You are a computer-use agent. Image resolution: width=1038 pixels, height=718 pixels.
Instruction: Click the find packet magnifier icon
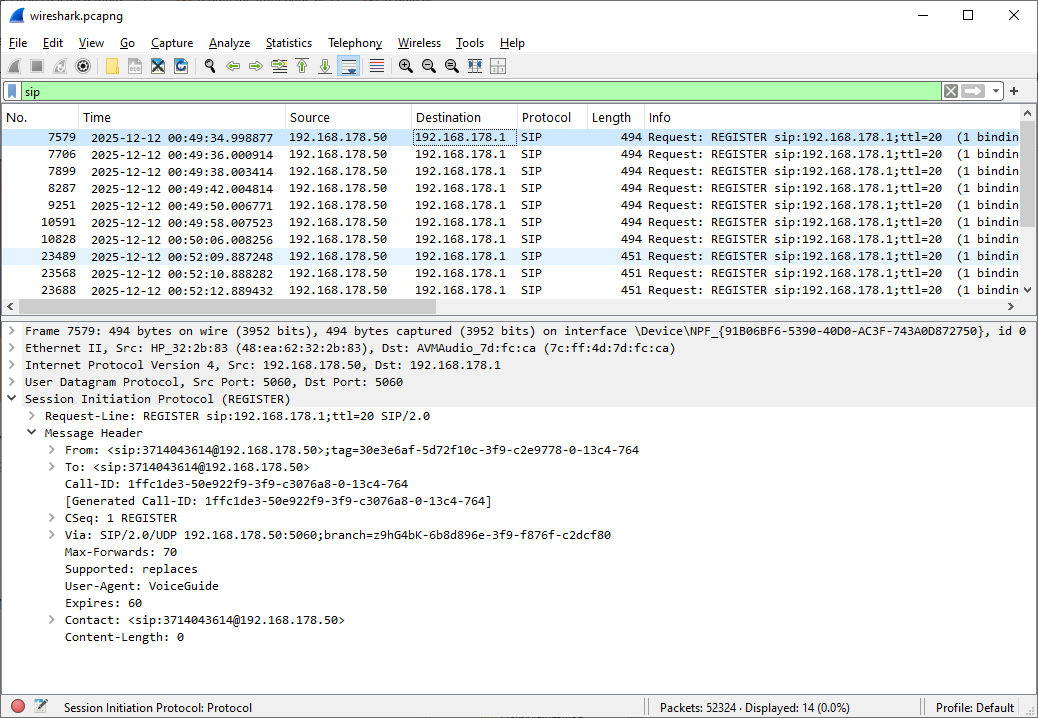(210, 66)
